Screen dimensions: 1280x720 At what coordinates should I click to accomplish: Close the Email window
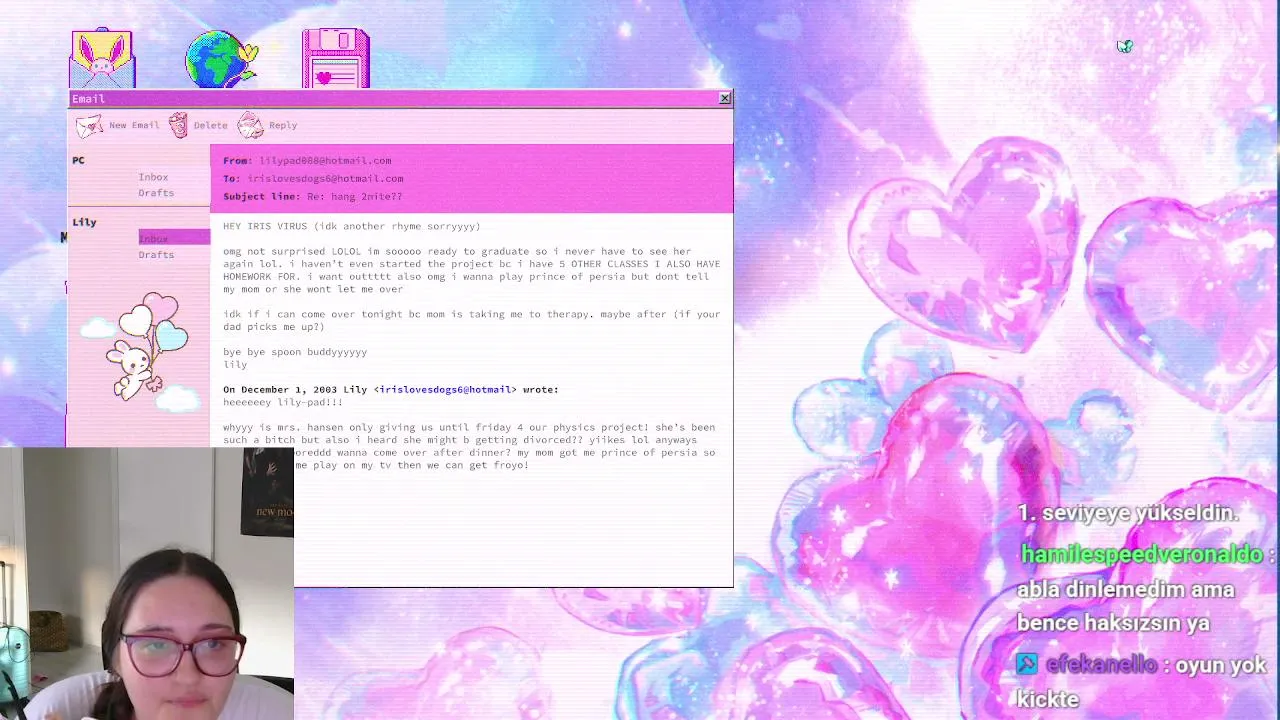click(725, 98)
